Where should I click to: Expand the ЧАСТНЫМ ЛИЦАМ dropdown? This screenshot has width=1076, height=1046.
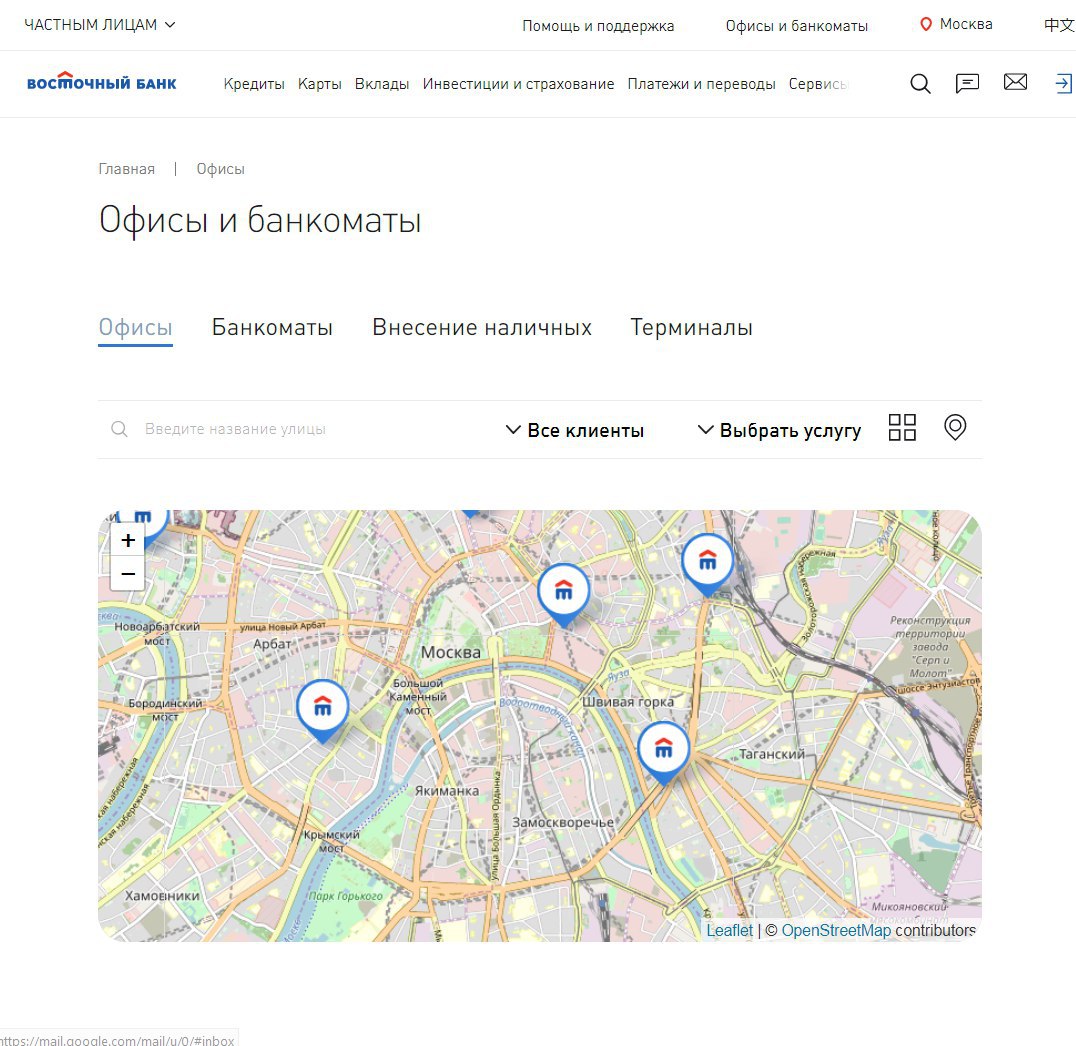click(x=100, y=25)
